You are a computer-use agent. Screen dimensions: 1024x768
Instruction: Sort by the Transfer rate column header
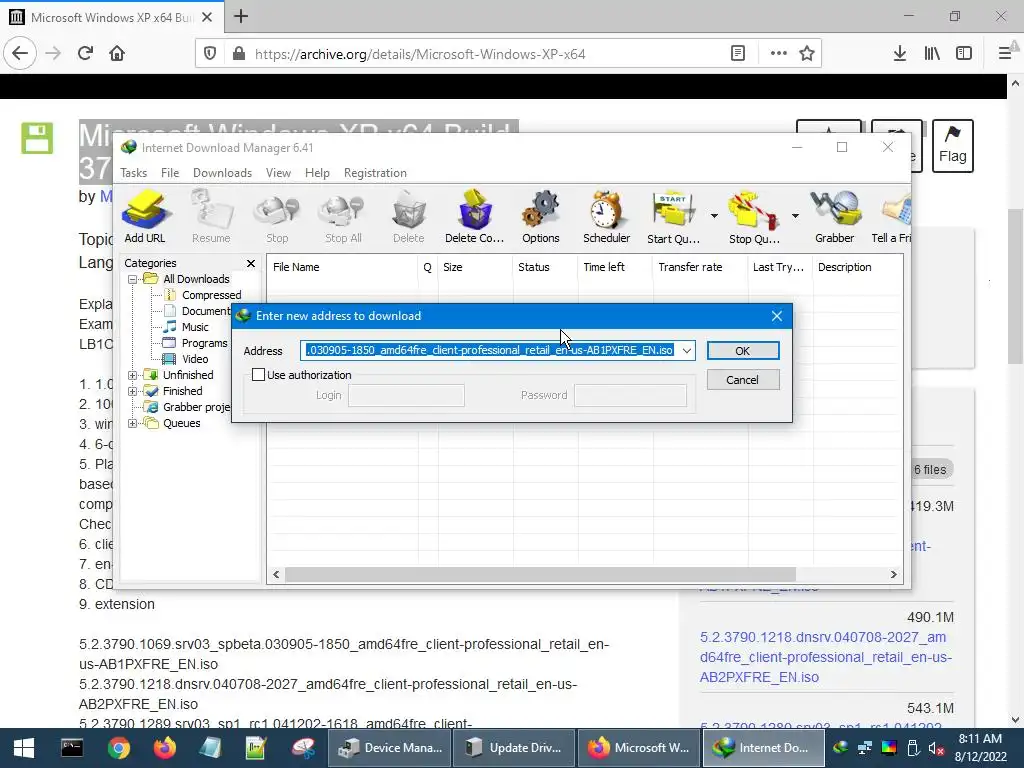click(700, 267)
